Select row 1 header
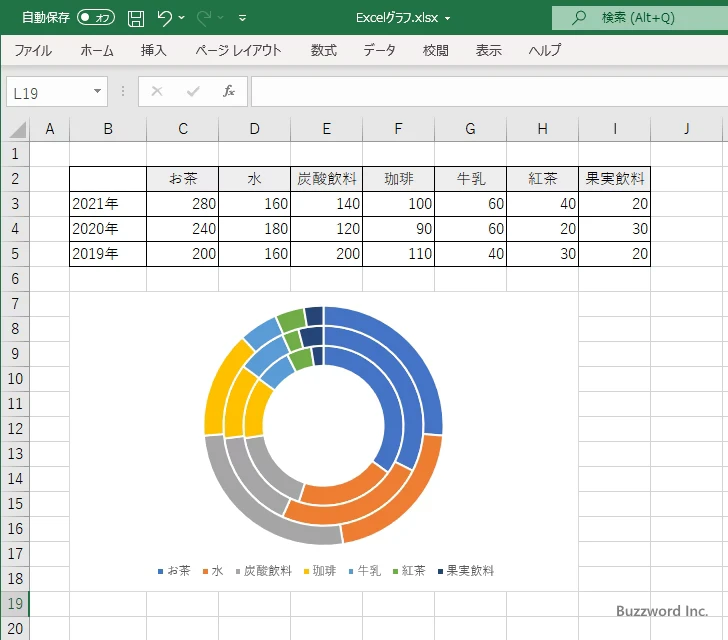 click(15, 154)
